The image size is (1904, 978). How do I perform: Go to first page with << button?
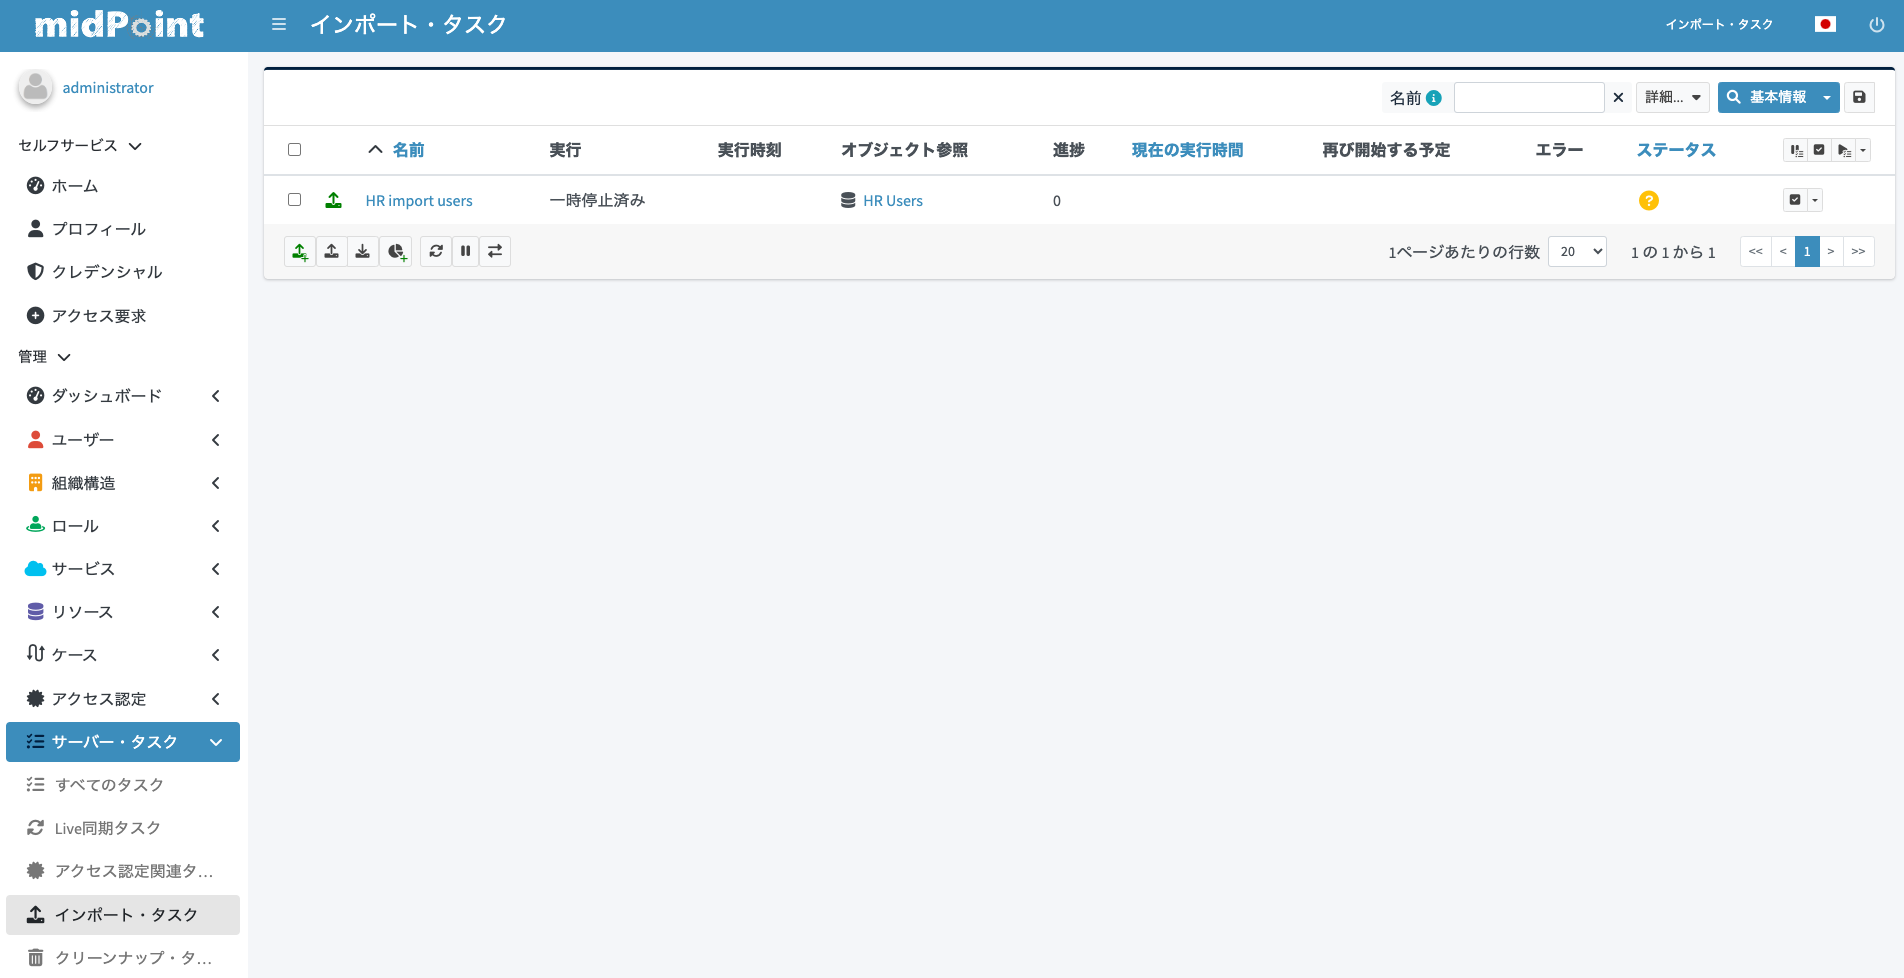[x=1756, y=251]
